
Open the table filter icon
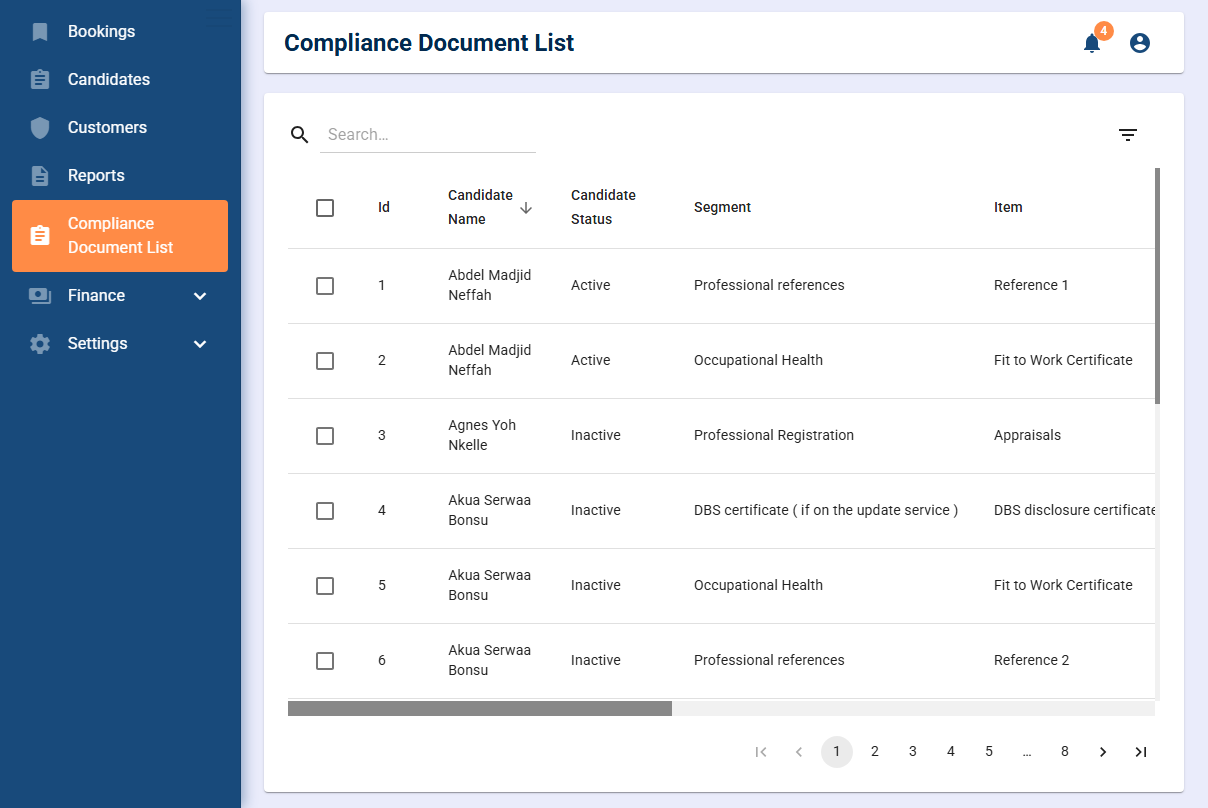[1128, 135]
